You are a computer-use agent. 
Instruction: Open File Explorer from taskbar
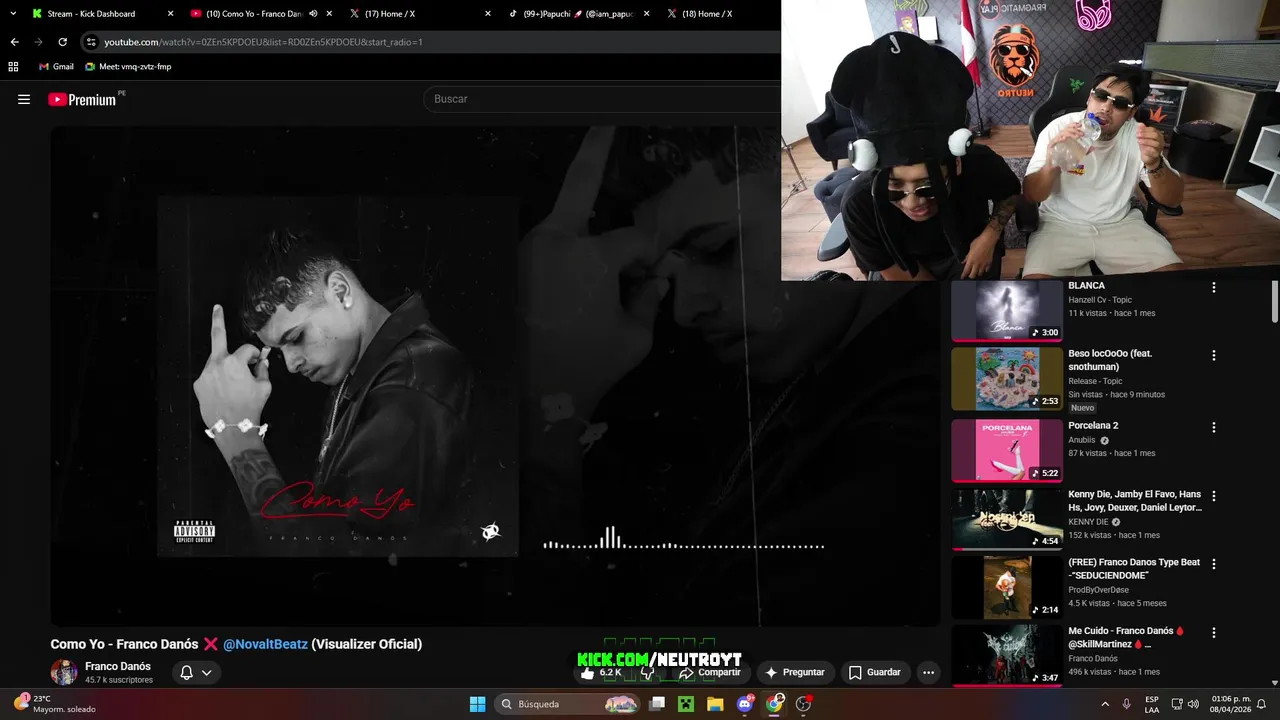(715, 704)
